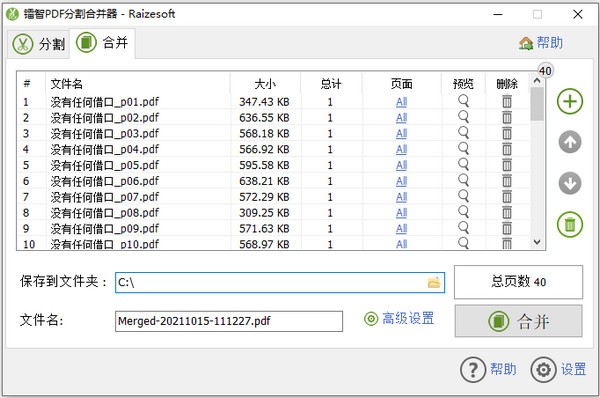Click the 大小 column header
The height and width of the screenshot is (398, 600).
click(265, 83)
